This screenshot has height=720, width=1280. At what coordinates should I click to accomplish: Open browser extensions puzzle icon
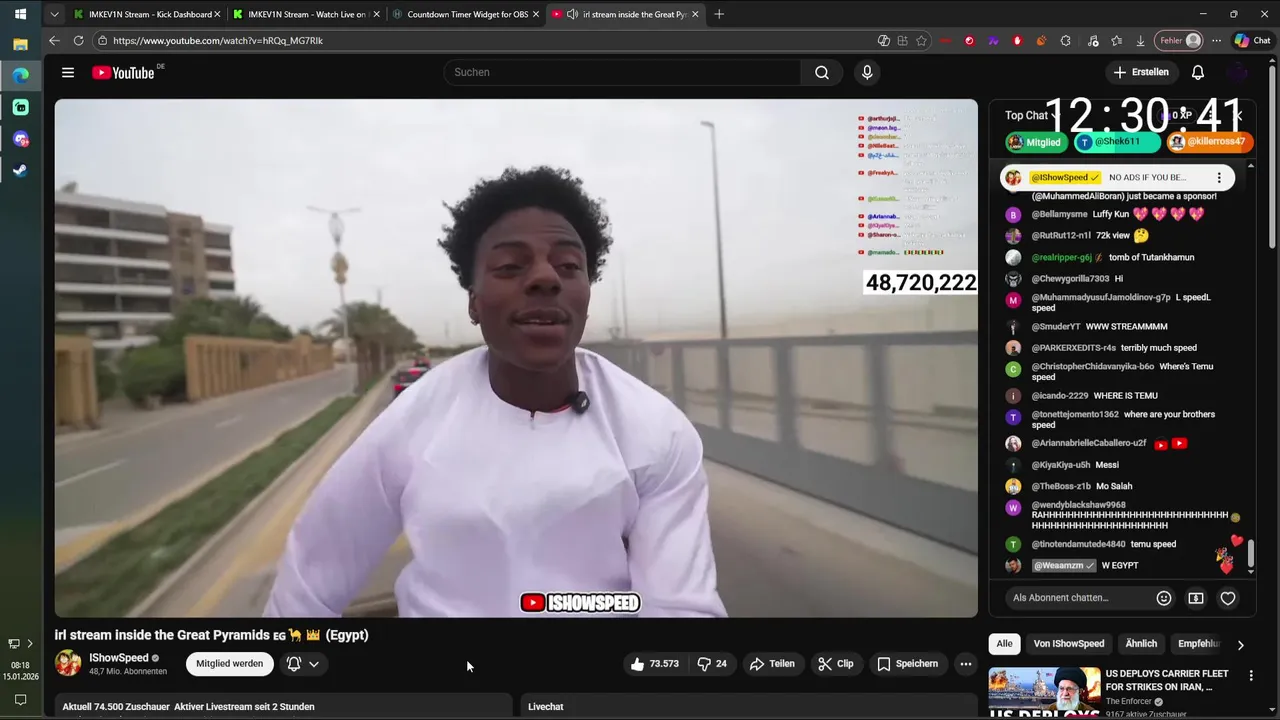click(x=1065, y=41)
